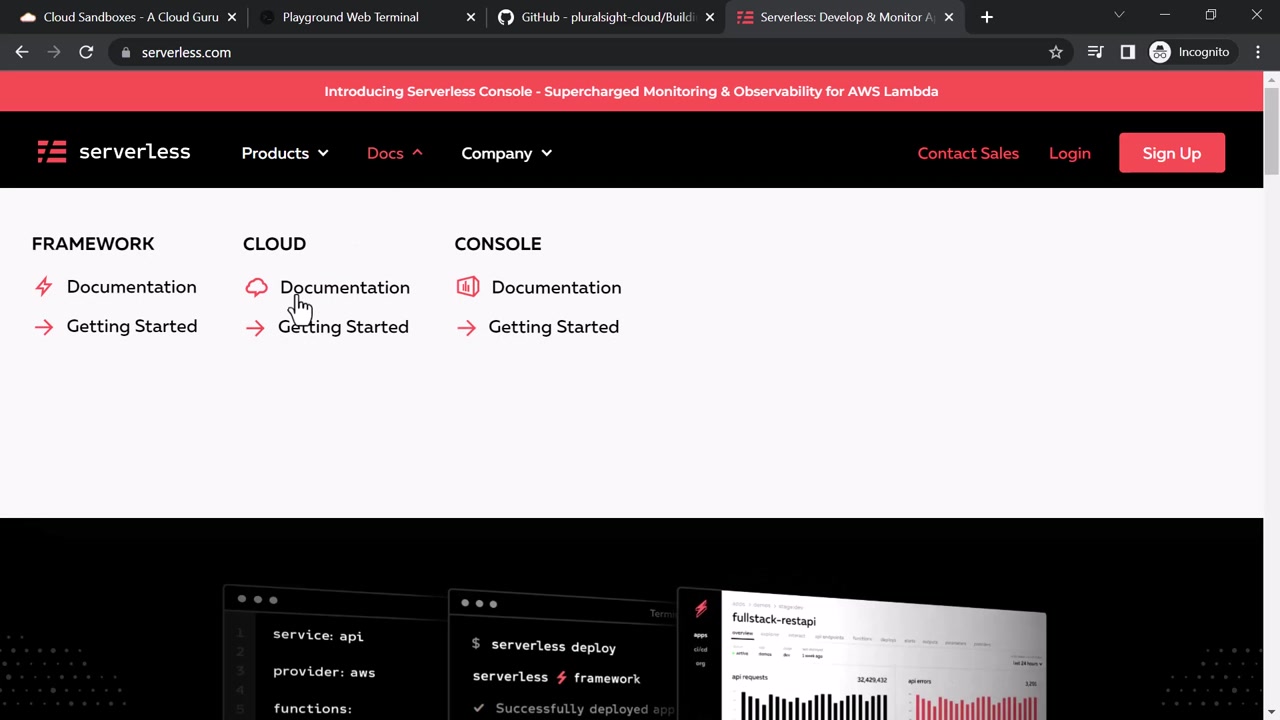Open a new browser tab

(x=987, y=17)
